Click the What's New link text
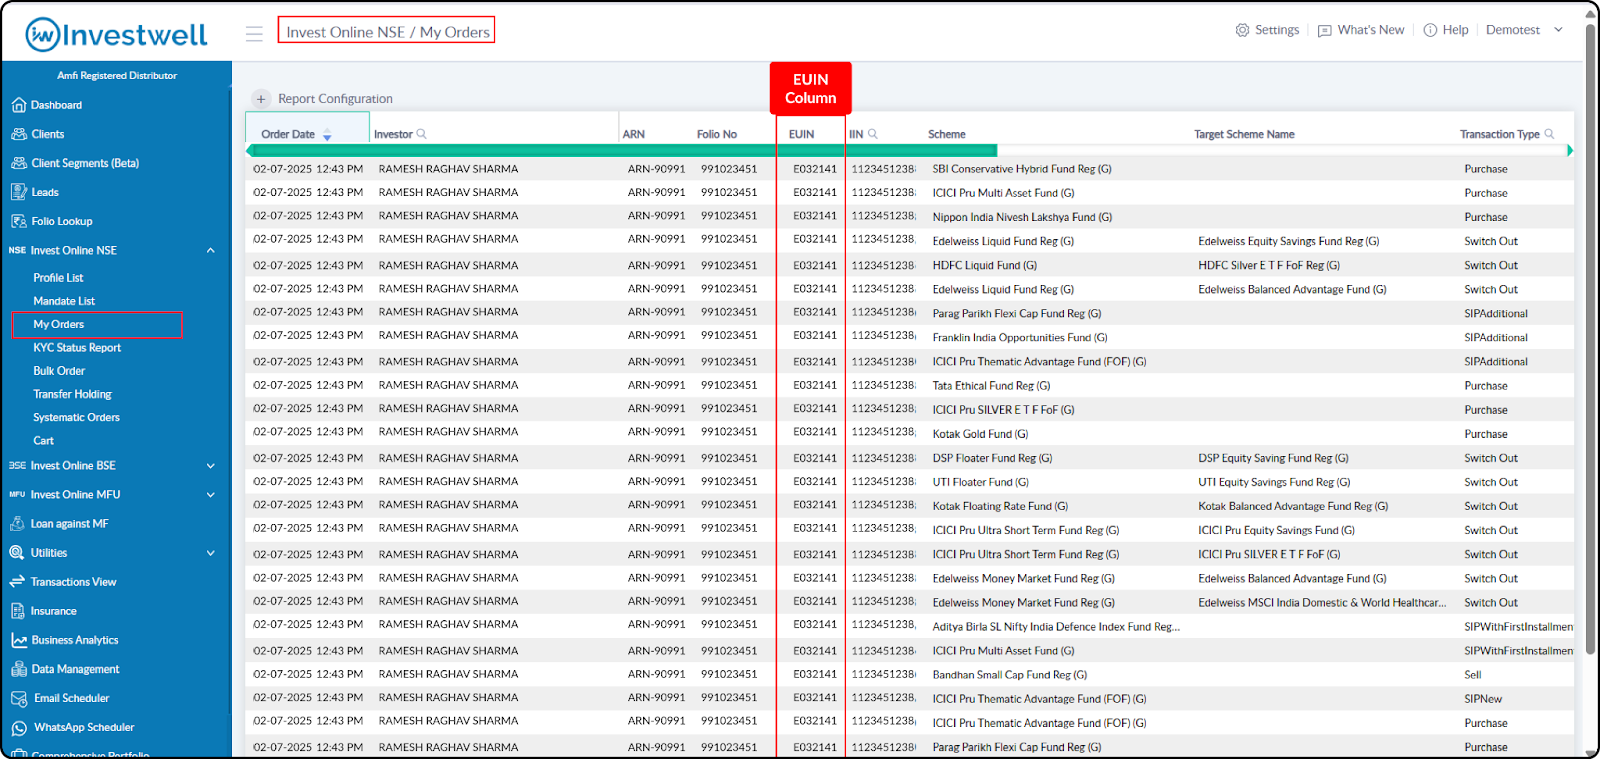Viewport: 1600px width, 759px height. [x=1371, y=30]
